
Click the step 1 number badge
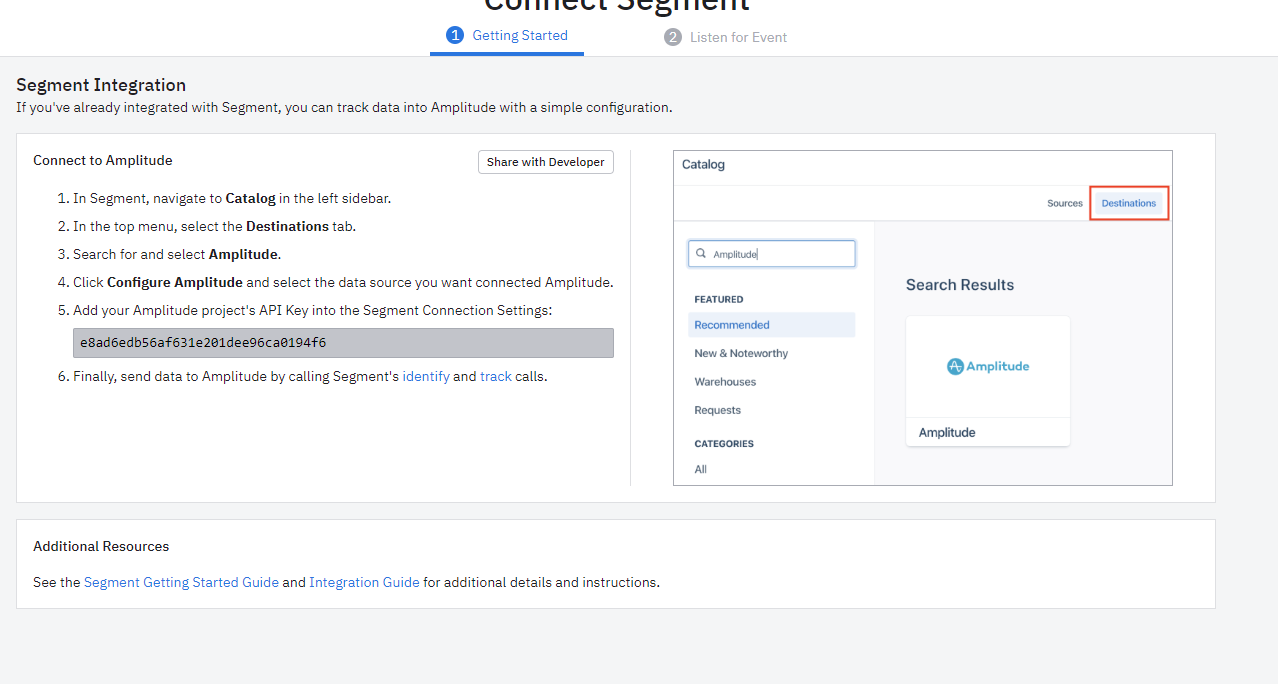click(x=455, y=35)
